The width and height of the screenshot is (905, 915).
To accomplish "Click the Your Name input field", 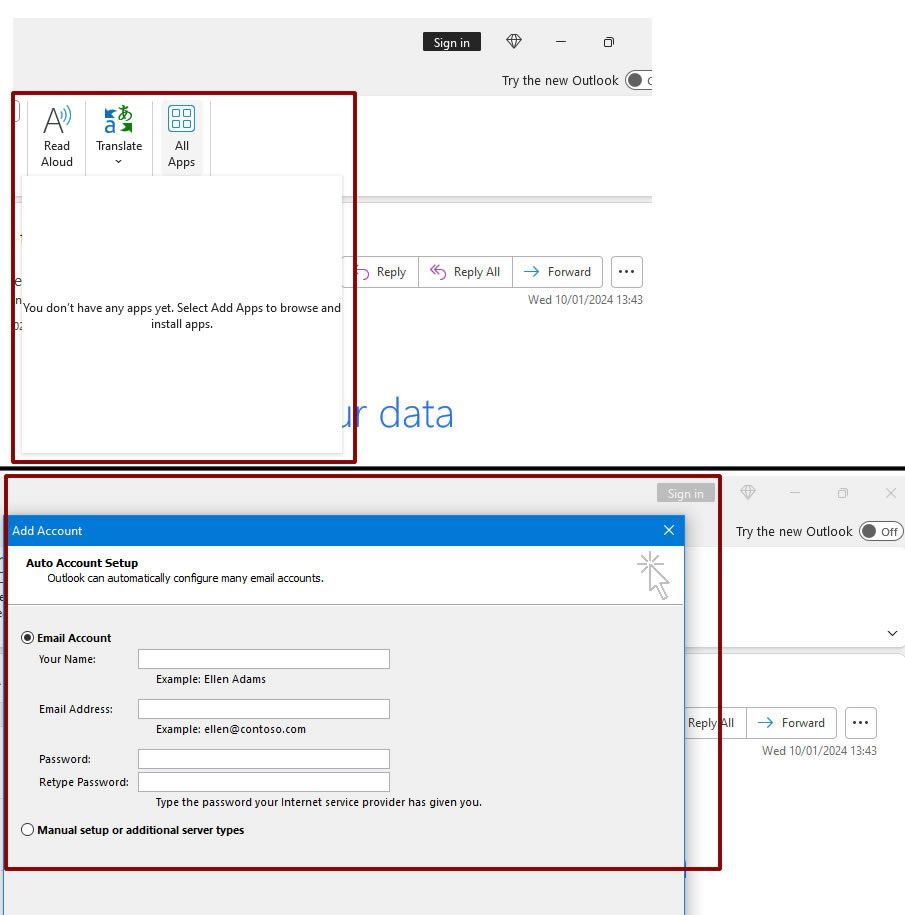I will [x=263, y=658].
